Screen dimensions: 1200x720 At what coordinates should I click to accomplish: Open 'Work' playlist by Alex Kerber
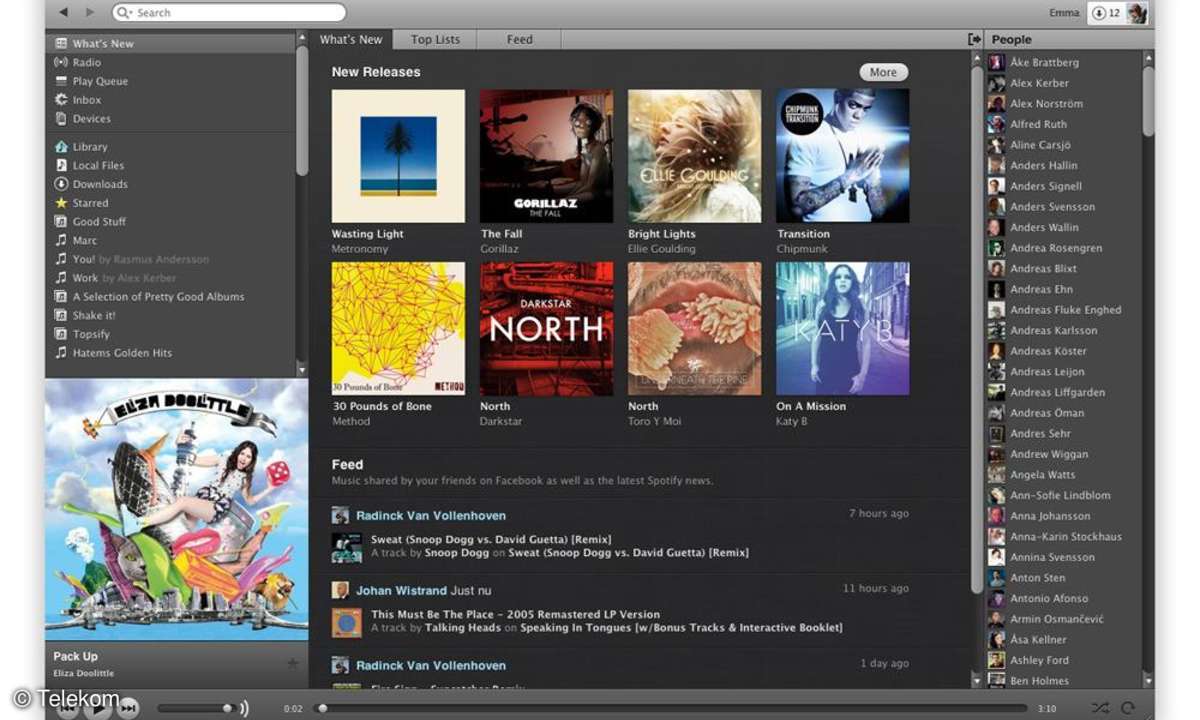click(x=170, y=278)
